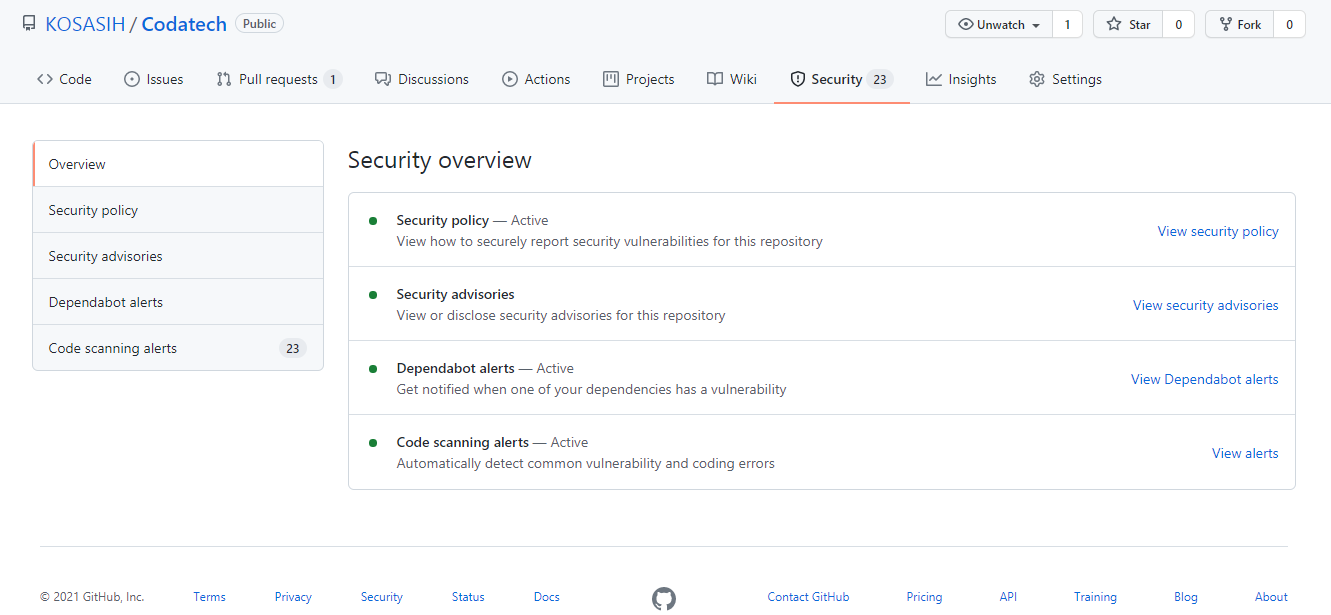Click the View security advisories link
The width and height of the screenshot is (1331, 615).
[1205, 305]
